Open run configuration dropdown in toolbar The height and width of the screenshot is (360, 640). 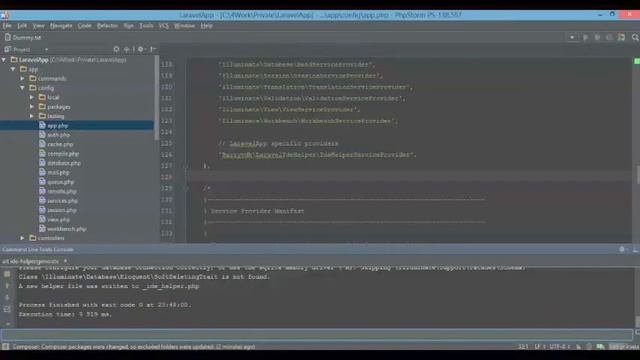point(572,38)
